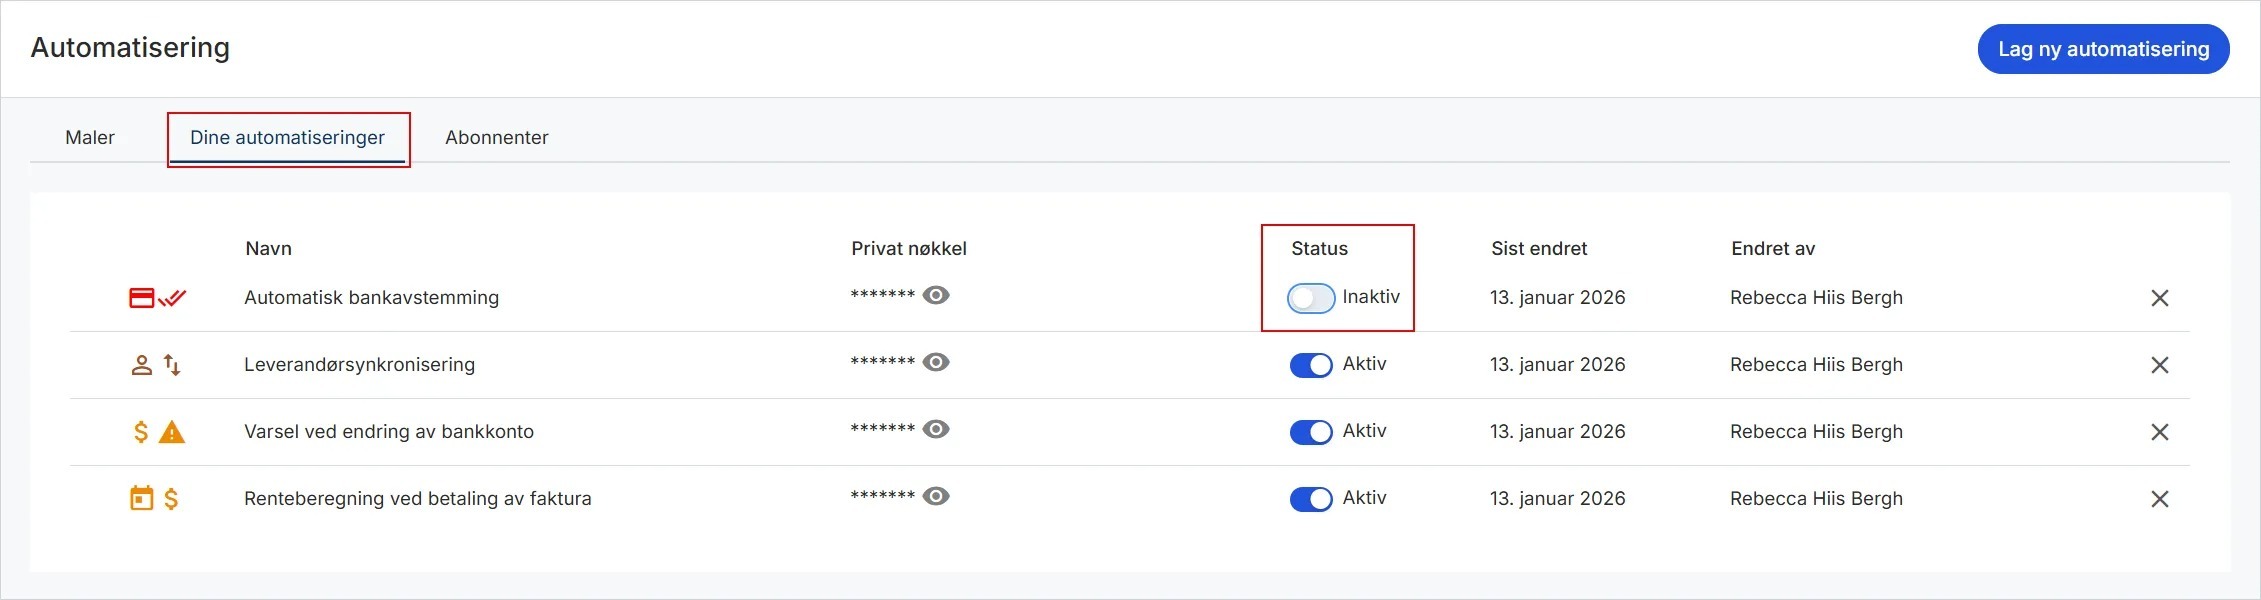Click Lag ny automatisering button
Viewport: 2261px width, 600px height.
tap(2103, 49)
